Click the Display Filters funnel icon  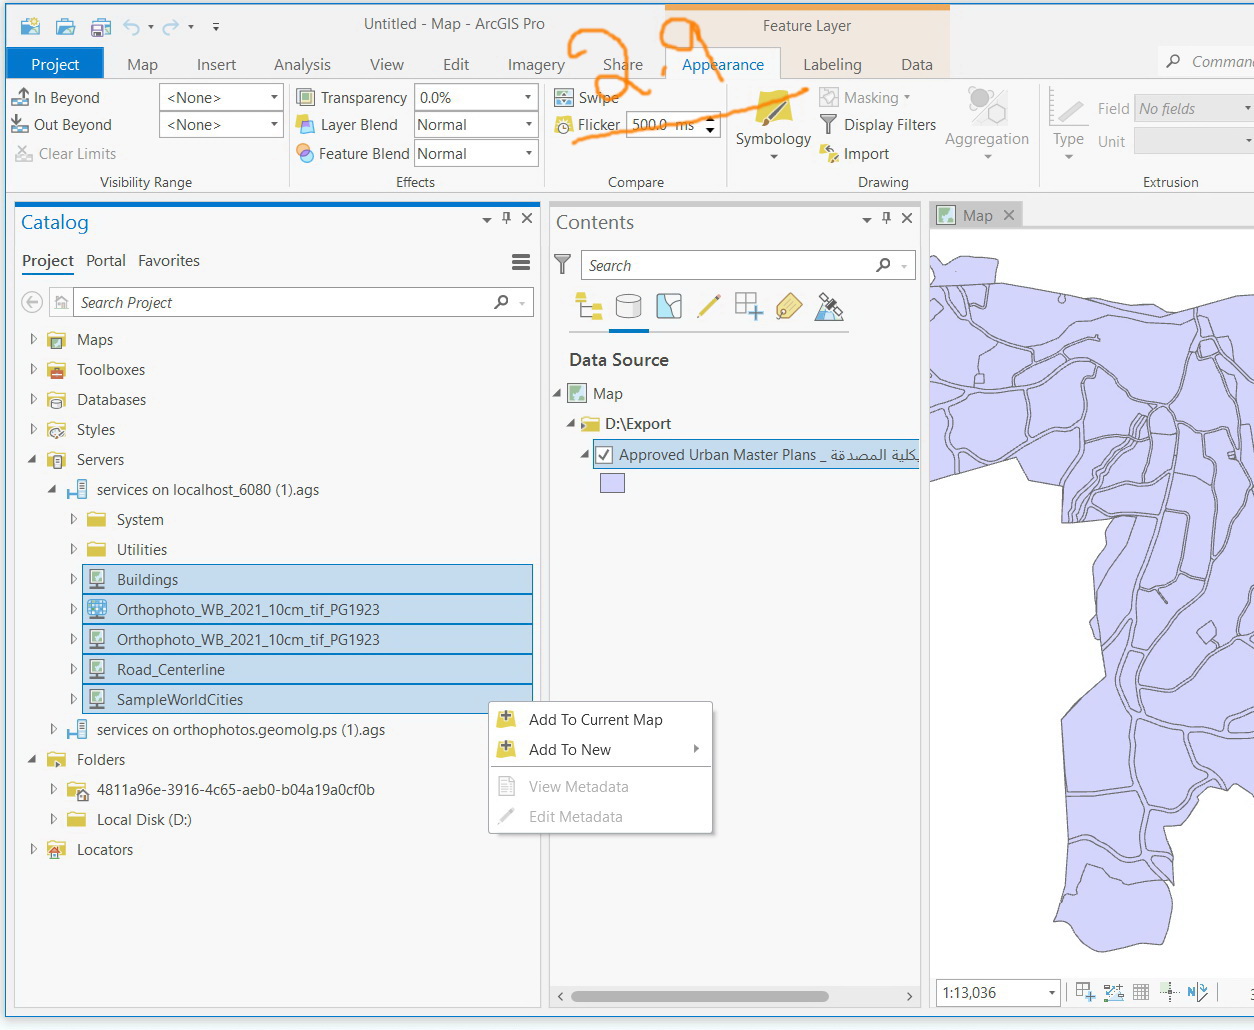tap(828, 125)
